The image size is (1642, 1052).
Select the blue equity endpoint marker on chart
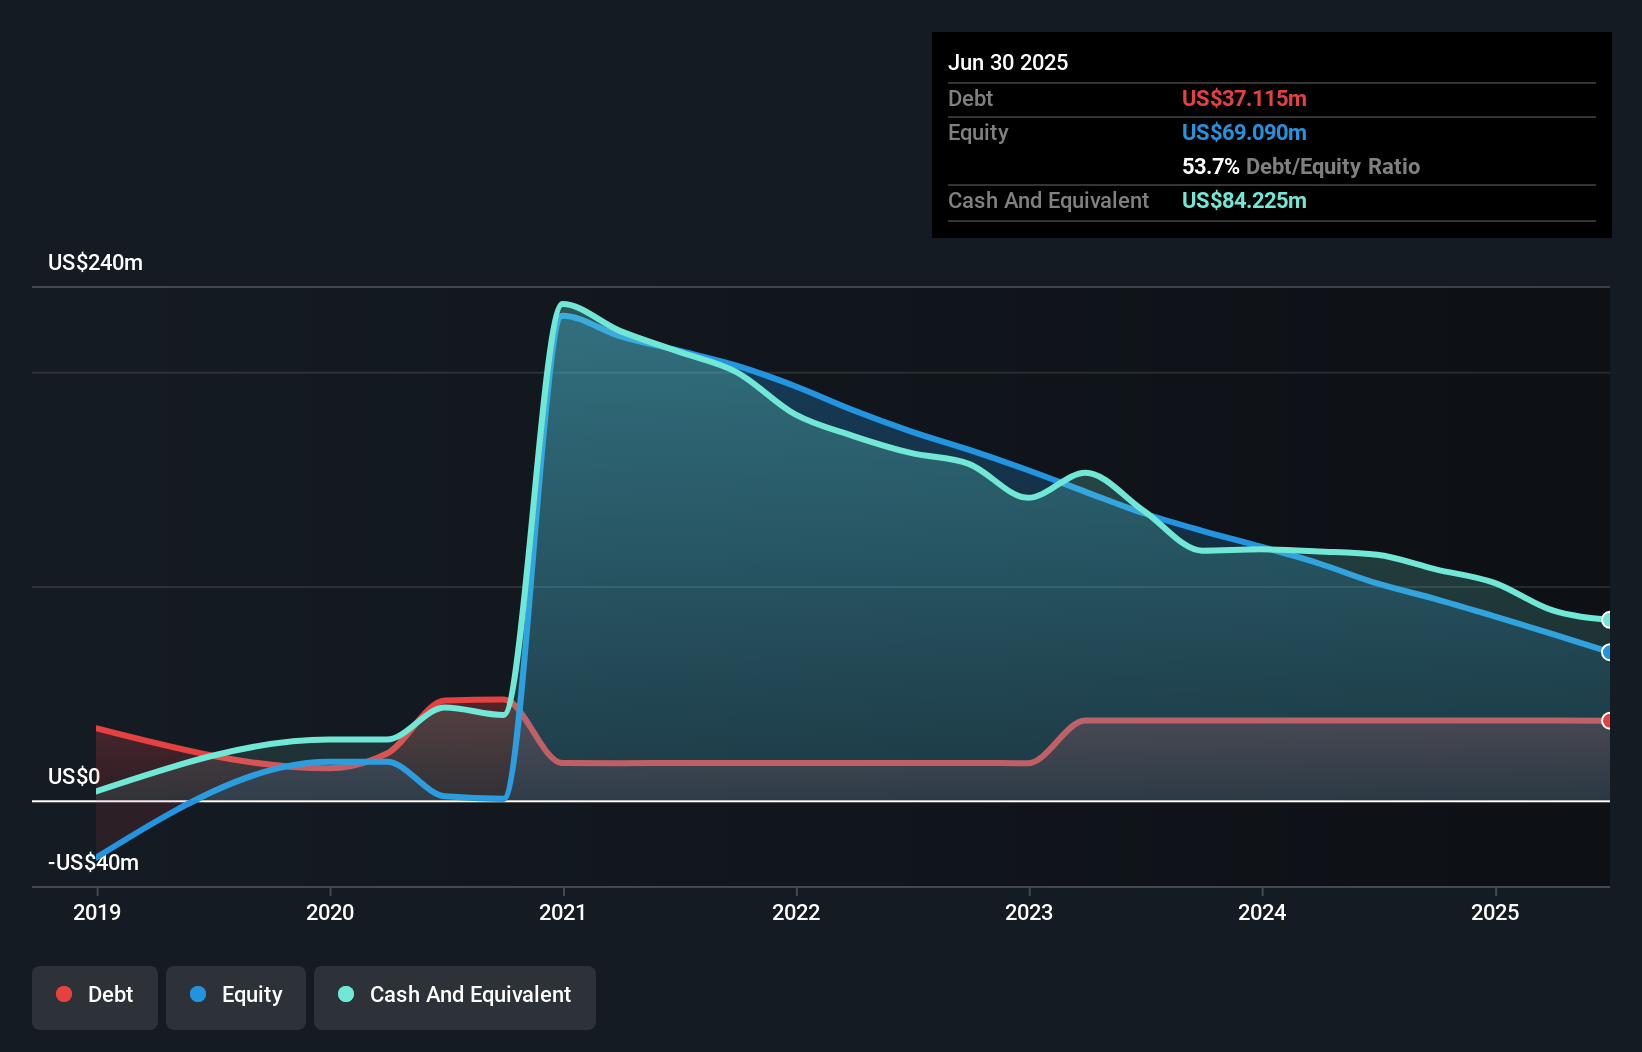point(1608,653)
